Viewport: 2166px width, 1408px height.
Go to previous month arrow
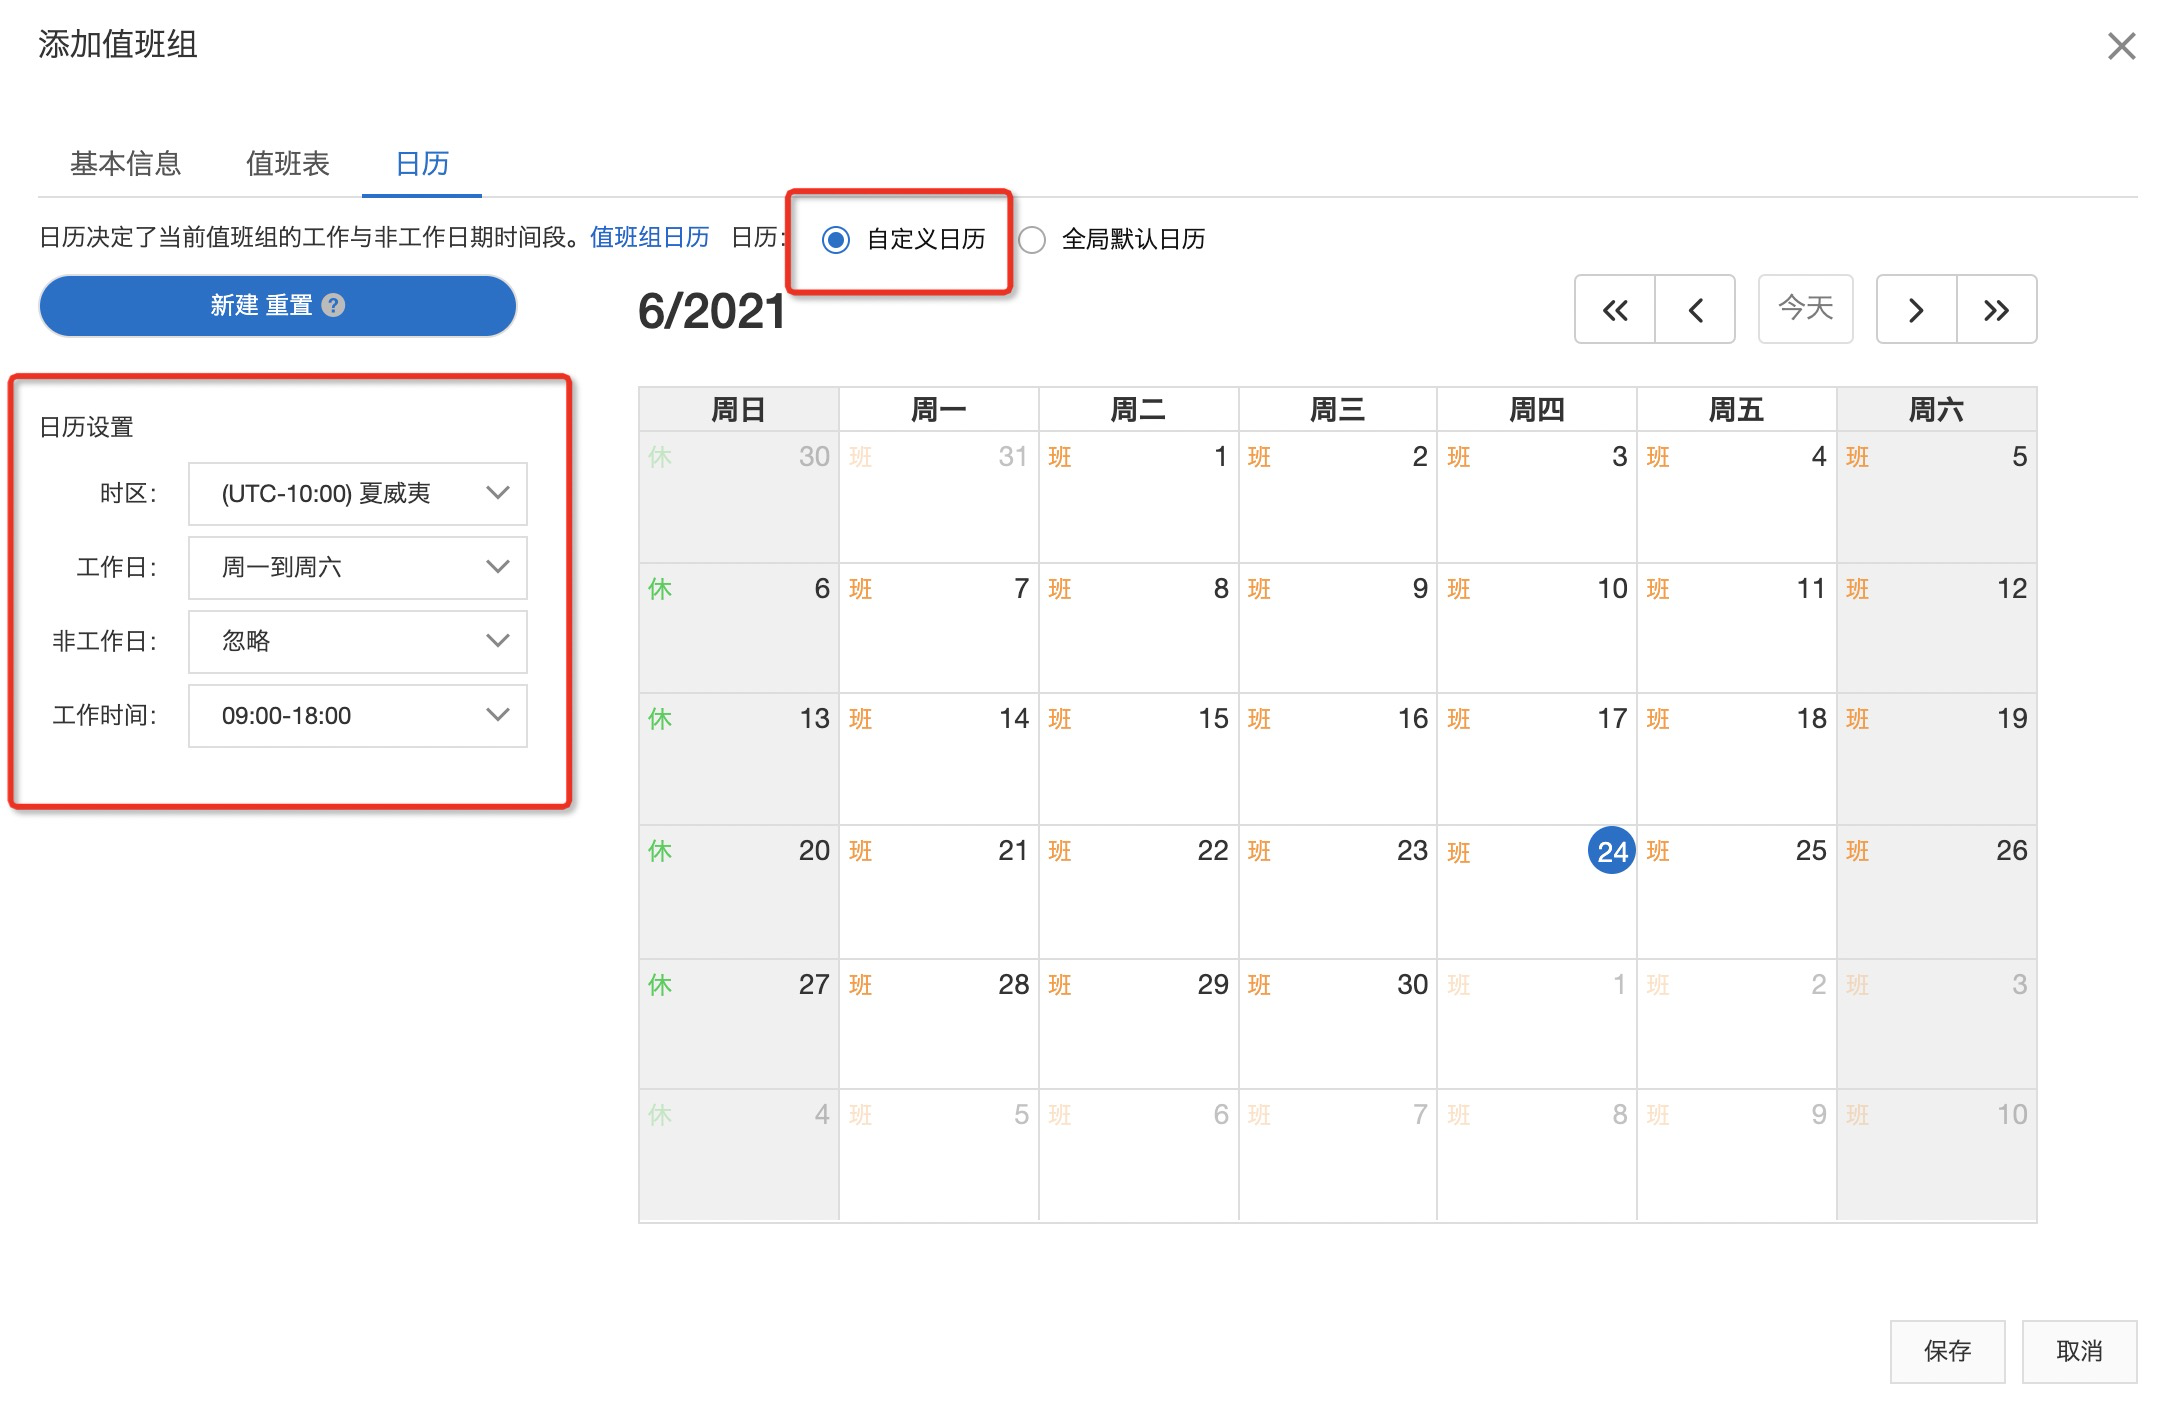tap(1695, 310)
